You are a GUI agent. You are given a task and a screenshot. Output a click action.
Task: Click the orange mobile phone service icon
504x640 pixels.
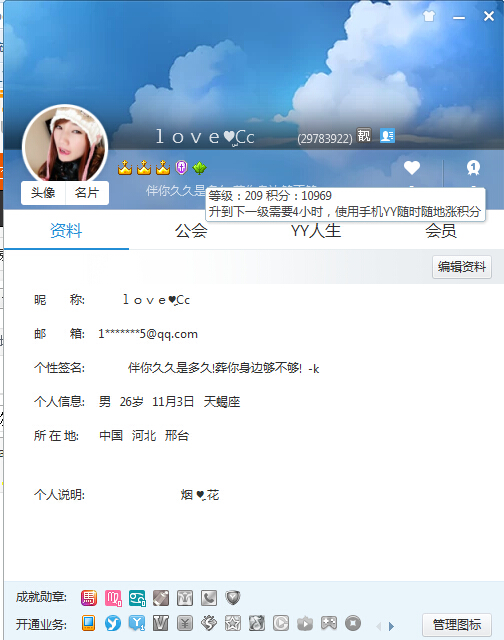click(x=89, y=623)
